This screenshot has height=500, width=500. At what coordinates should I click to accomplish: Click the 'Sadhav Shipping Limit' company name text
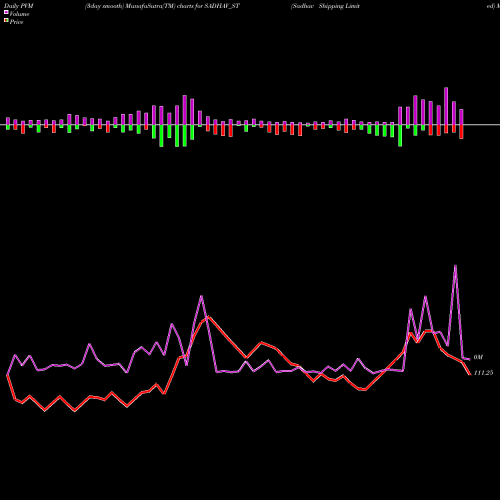pyautogui.click(x=325, y=6)
